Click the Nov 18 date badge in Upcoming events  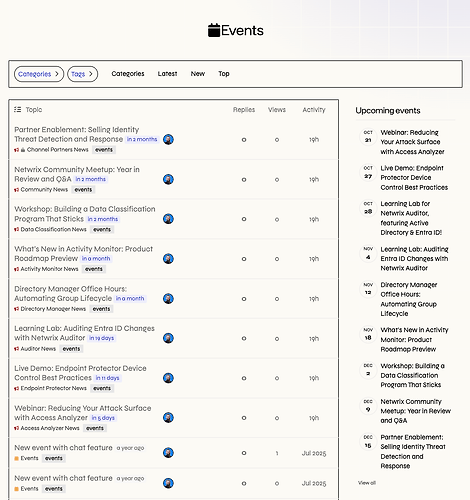pos(368,334)
